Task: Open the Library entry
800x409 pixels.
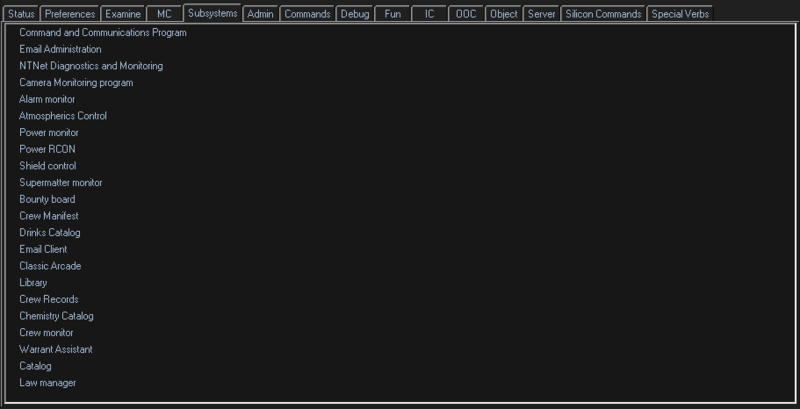Action: tap(33, 283)
